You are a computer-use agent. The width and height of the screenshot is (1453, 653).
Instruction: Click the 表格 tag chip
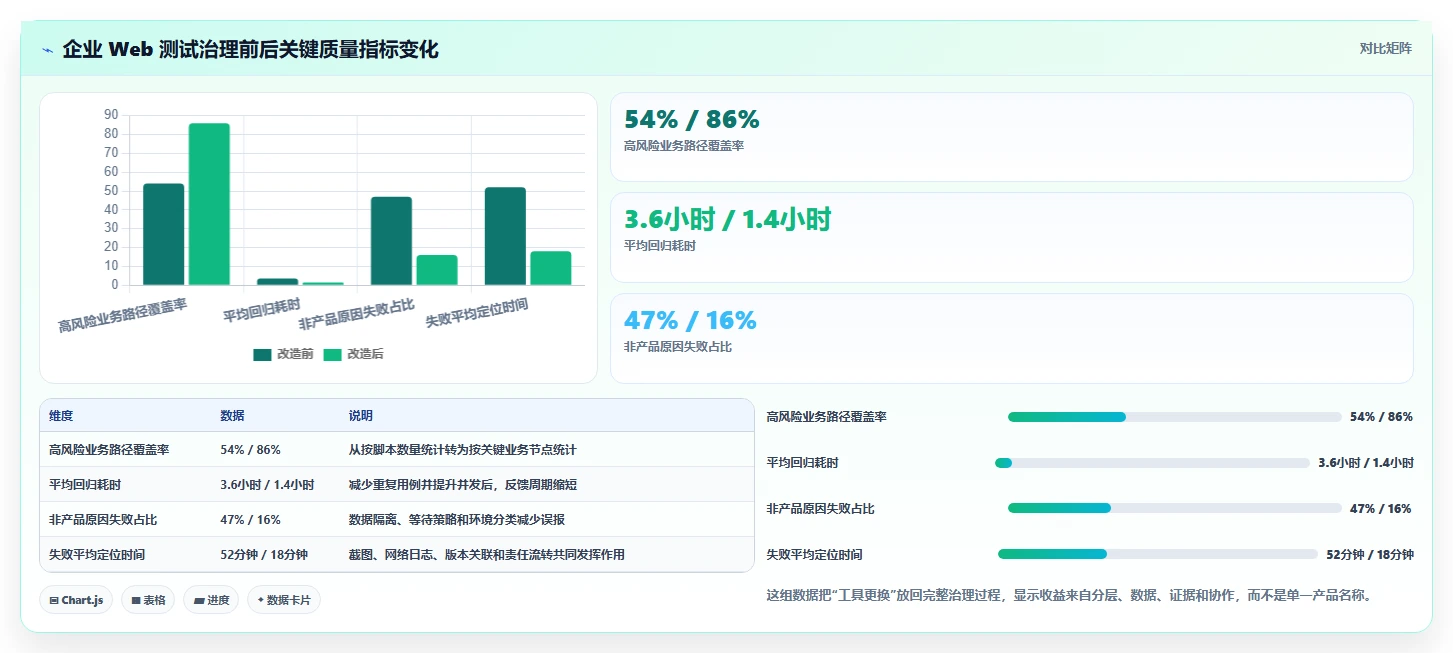148,600
